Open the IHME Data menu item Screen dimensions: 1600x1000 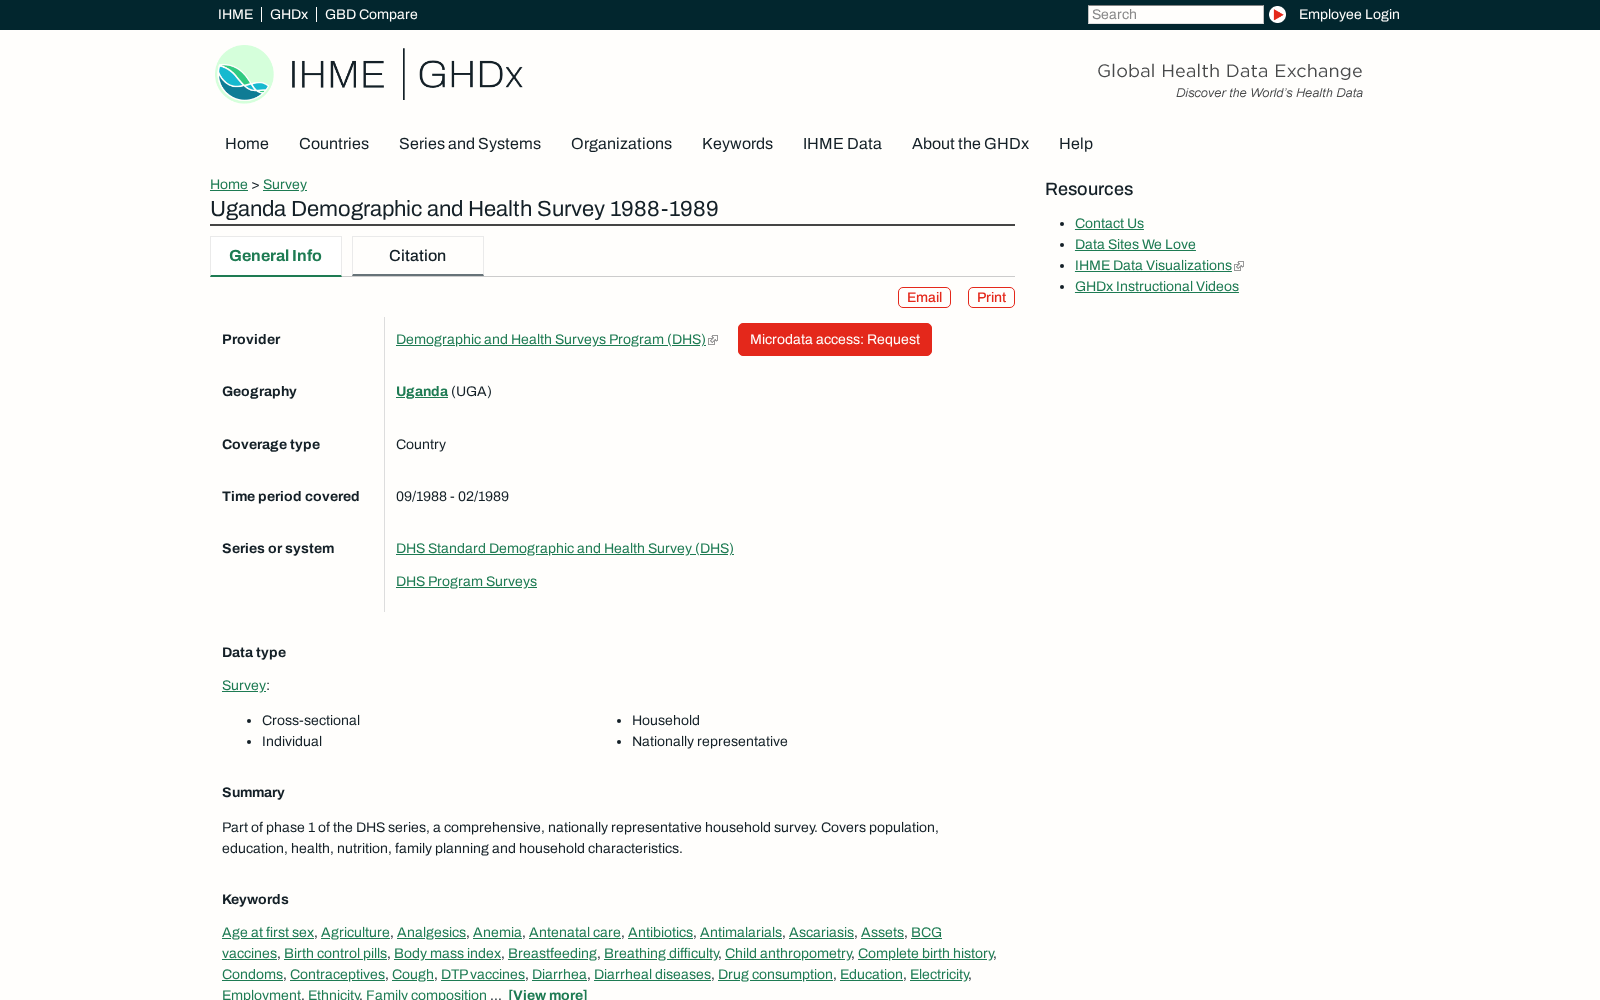click(x=842, y=144)
